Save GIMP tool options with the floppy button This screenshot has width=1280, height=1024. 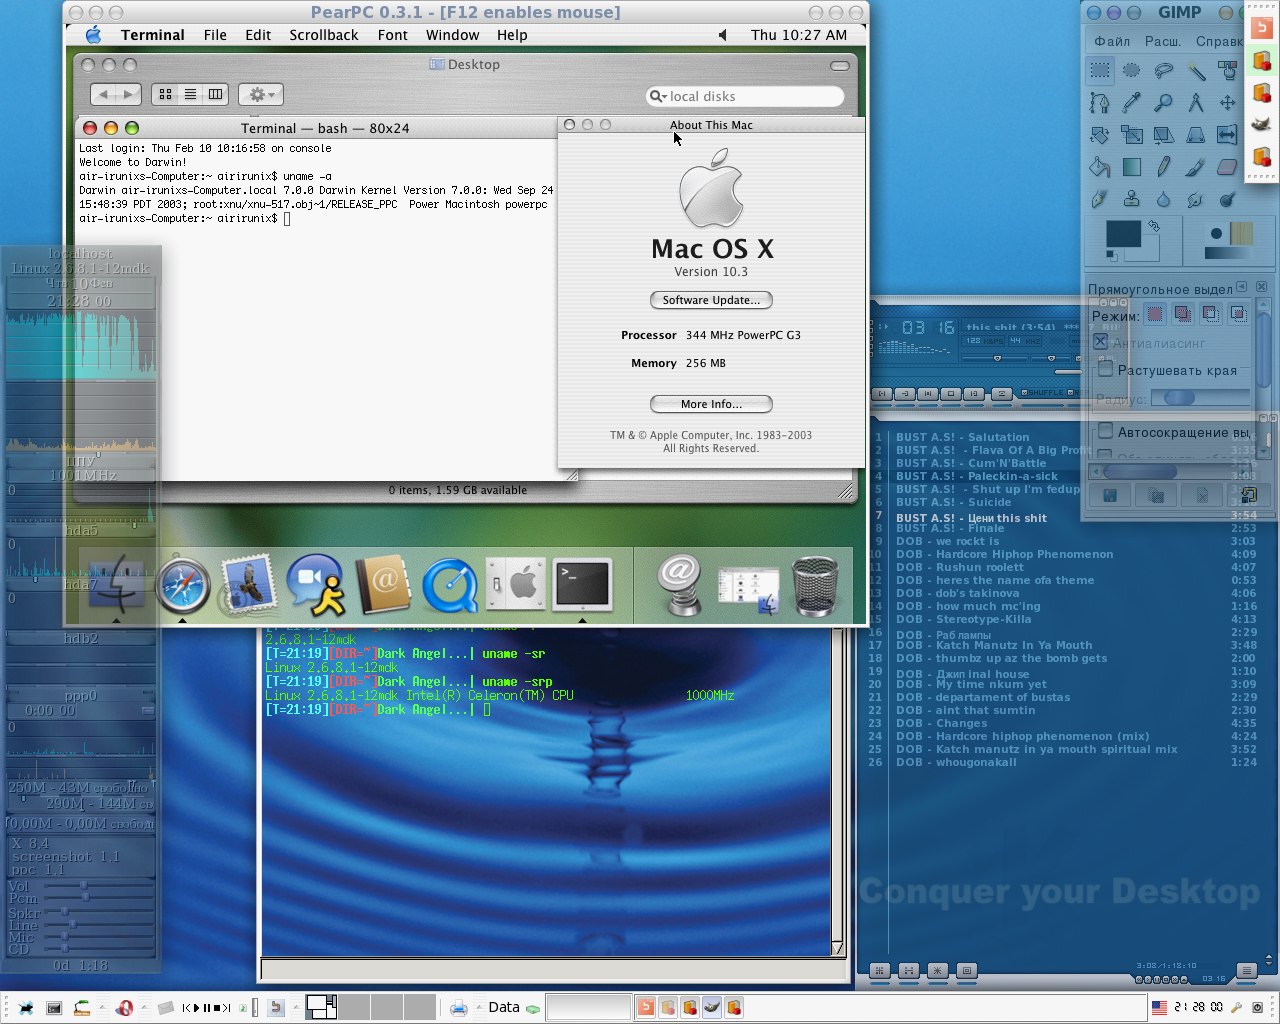tap(1110, 495)
